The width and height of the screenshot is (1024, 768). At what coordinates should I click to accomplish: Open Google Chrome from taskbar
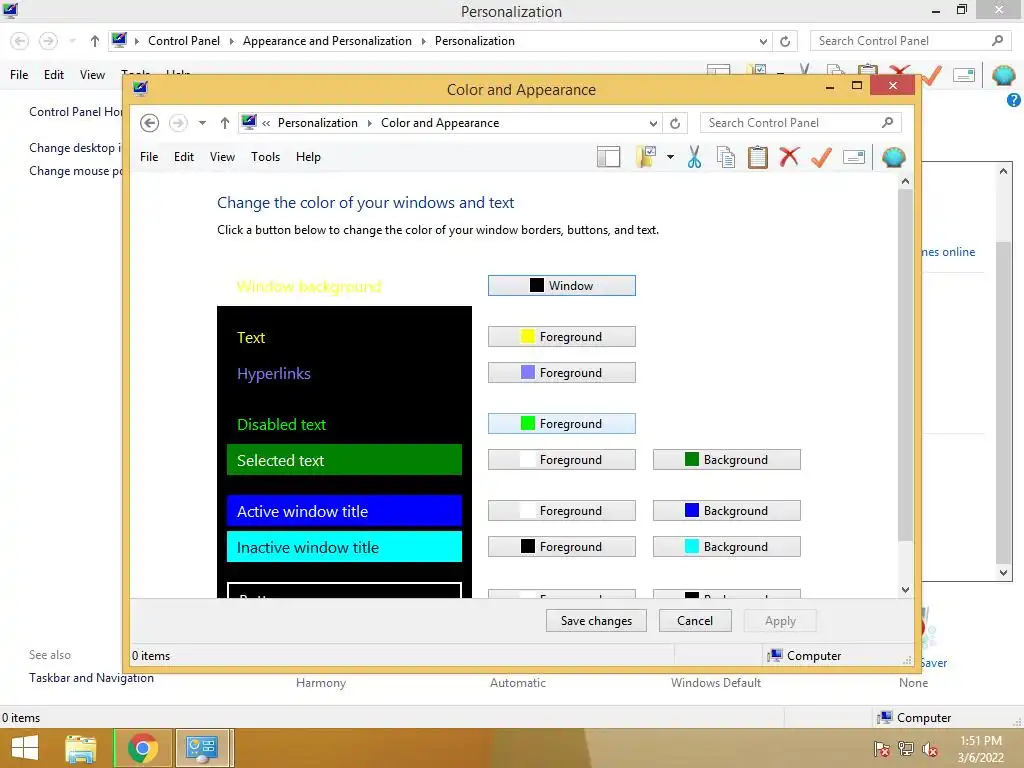click(143, 748)
